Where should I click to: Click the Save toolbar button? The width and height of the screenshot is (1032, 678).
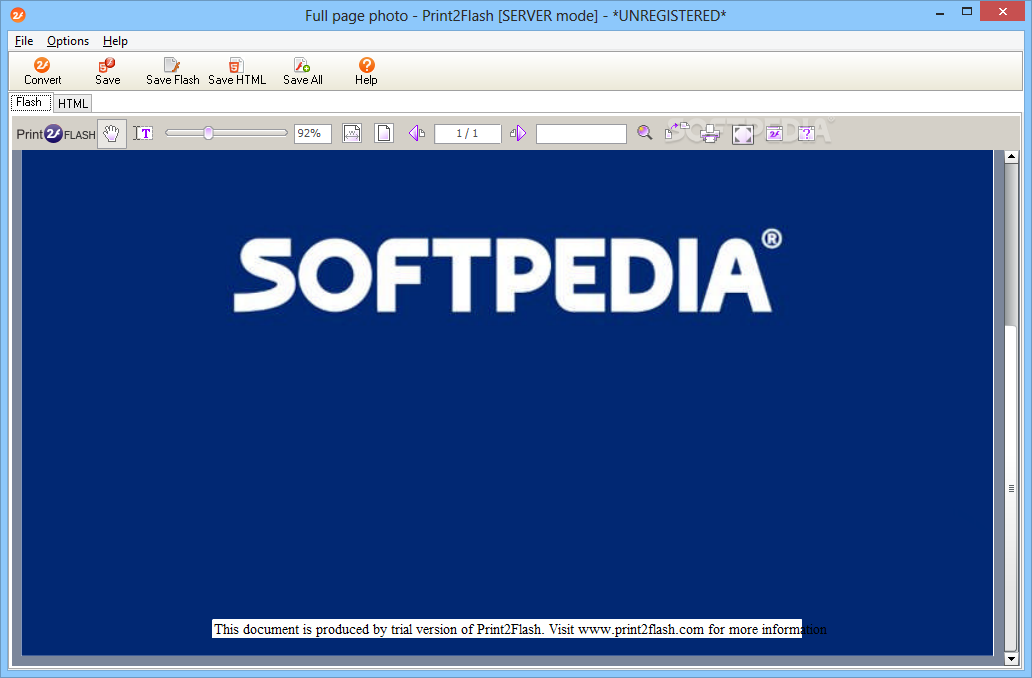coord(107,71)
